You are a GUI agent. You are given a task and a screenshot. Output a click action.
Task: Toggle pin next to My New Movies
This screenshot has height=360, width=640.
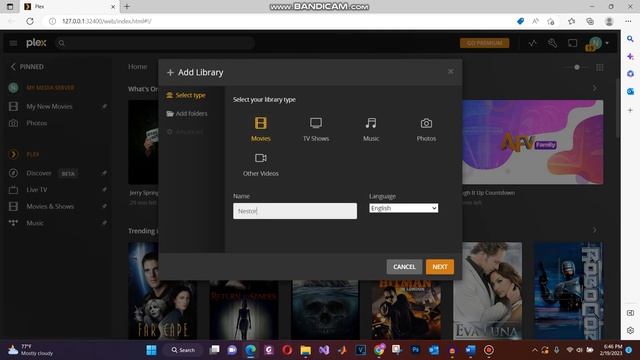(104, 106)
